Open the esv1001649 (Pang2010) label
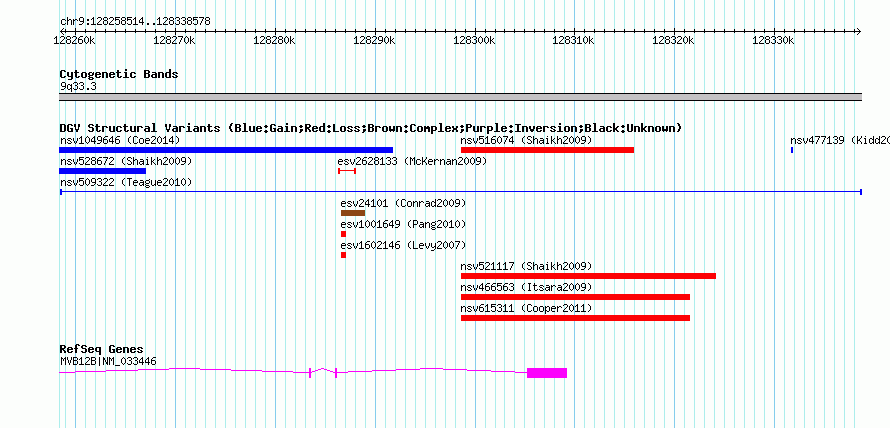The image size is (890, 428). (403, 224)
